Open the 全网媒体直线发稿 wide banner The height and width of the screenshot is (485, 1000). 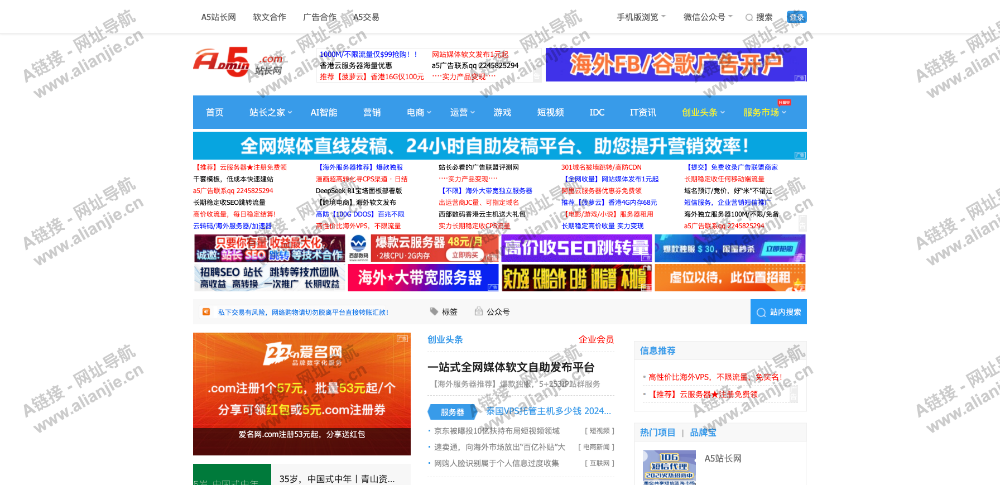pos(499,146)
